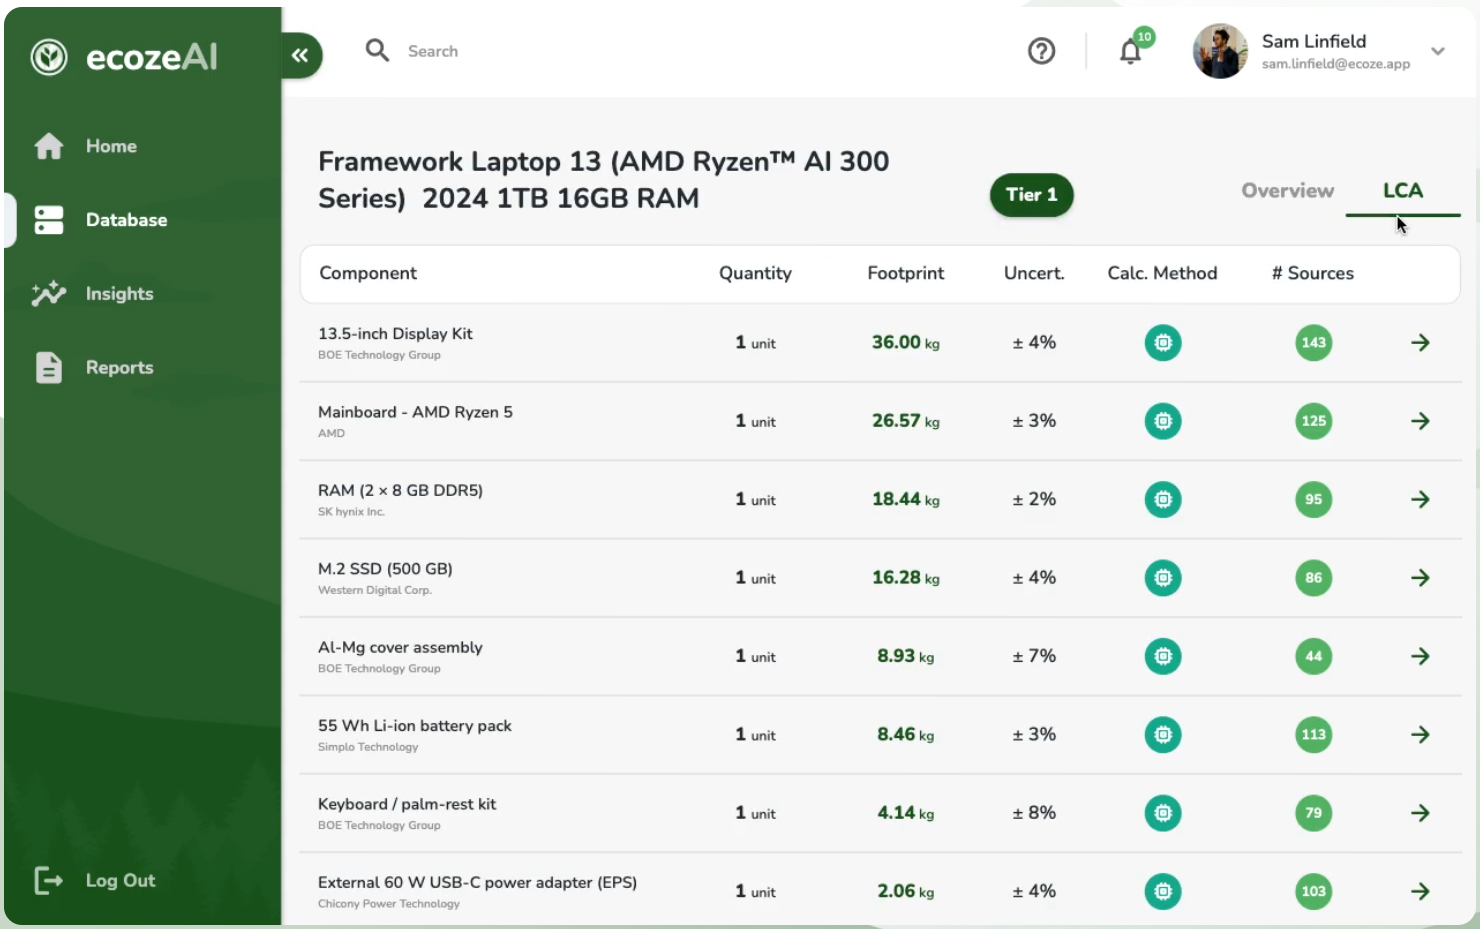Click calc method icon for Mainboard row

click(x=1162, y=421)
